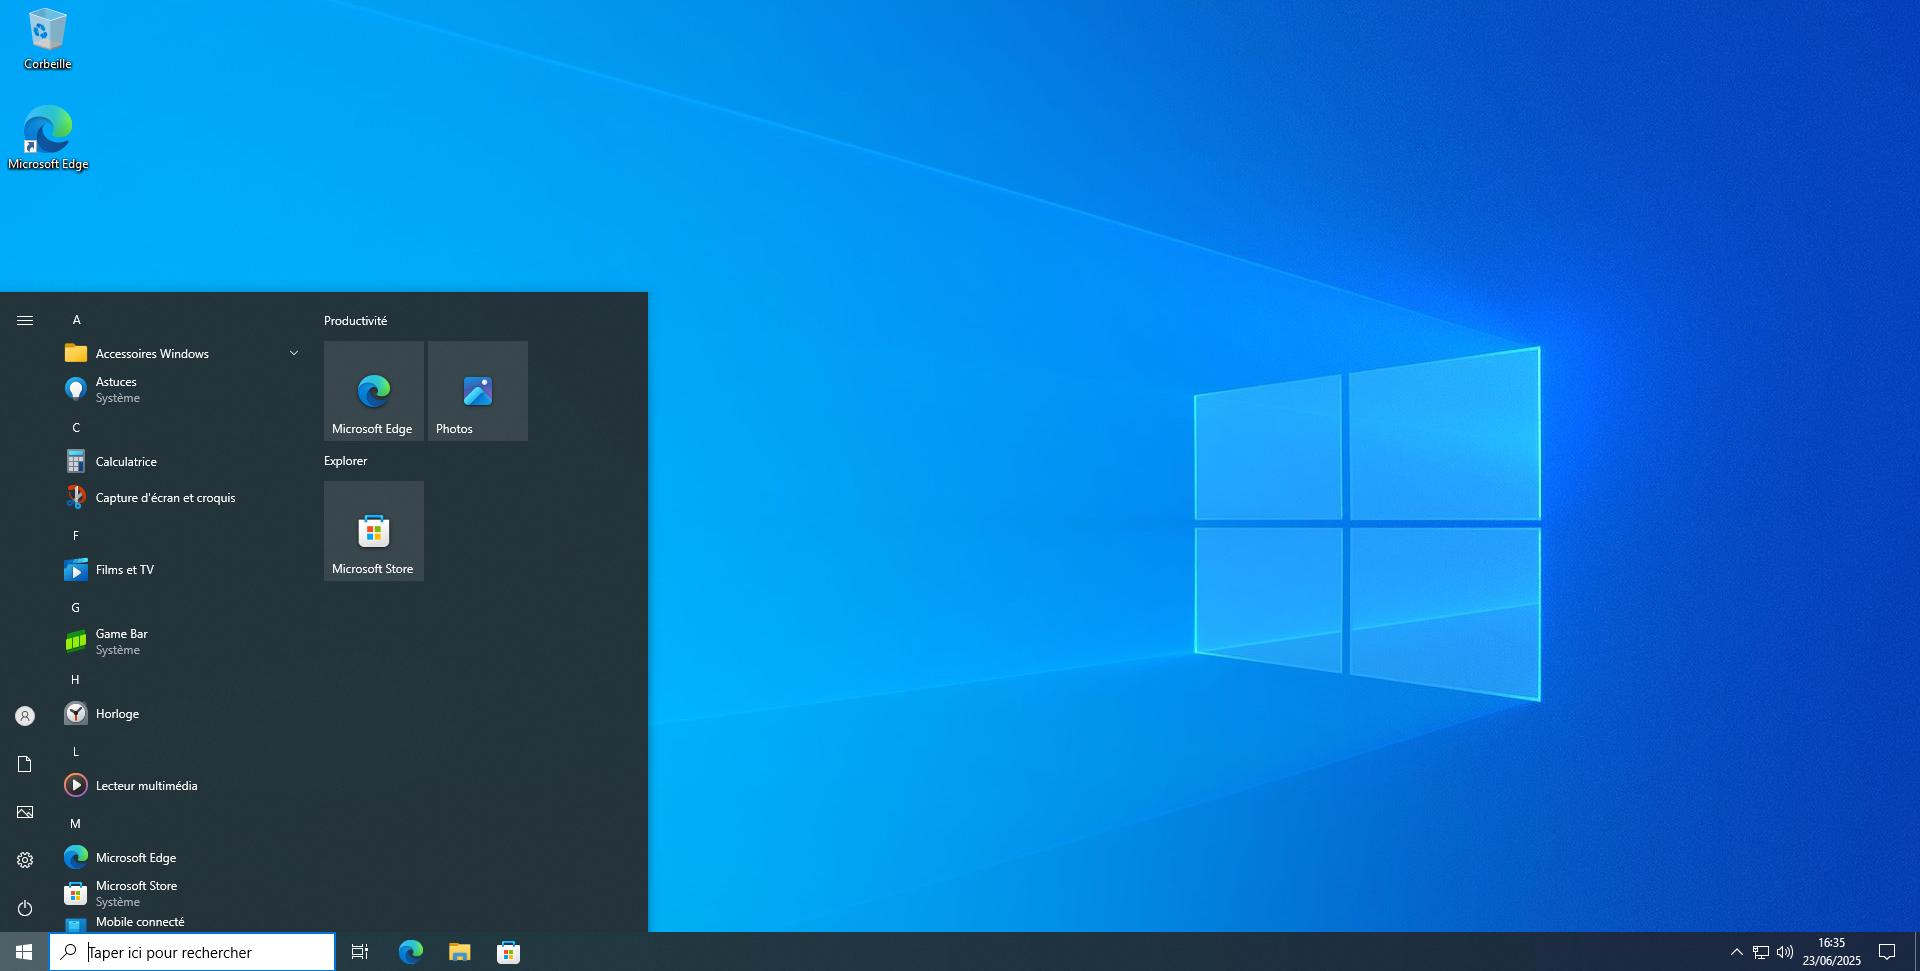Jump via letter A header
The image size is (1920, 971).
pos(76,320)
